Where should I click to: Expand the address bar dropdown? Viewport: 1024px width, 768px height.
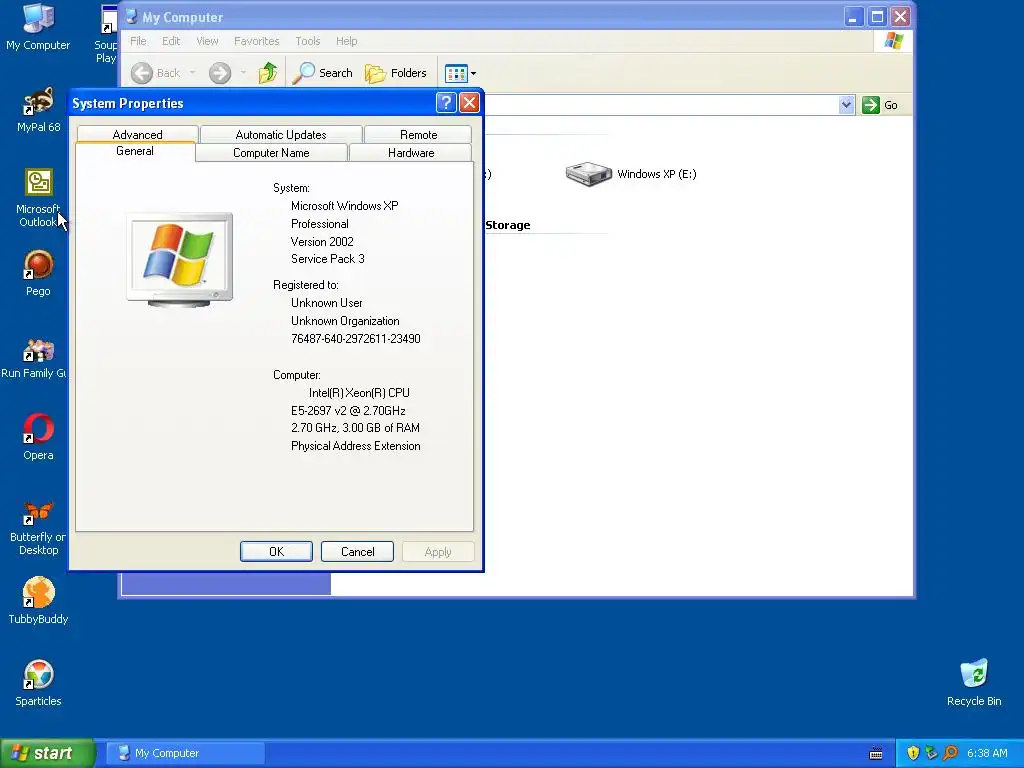click(846, 104)
